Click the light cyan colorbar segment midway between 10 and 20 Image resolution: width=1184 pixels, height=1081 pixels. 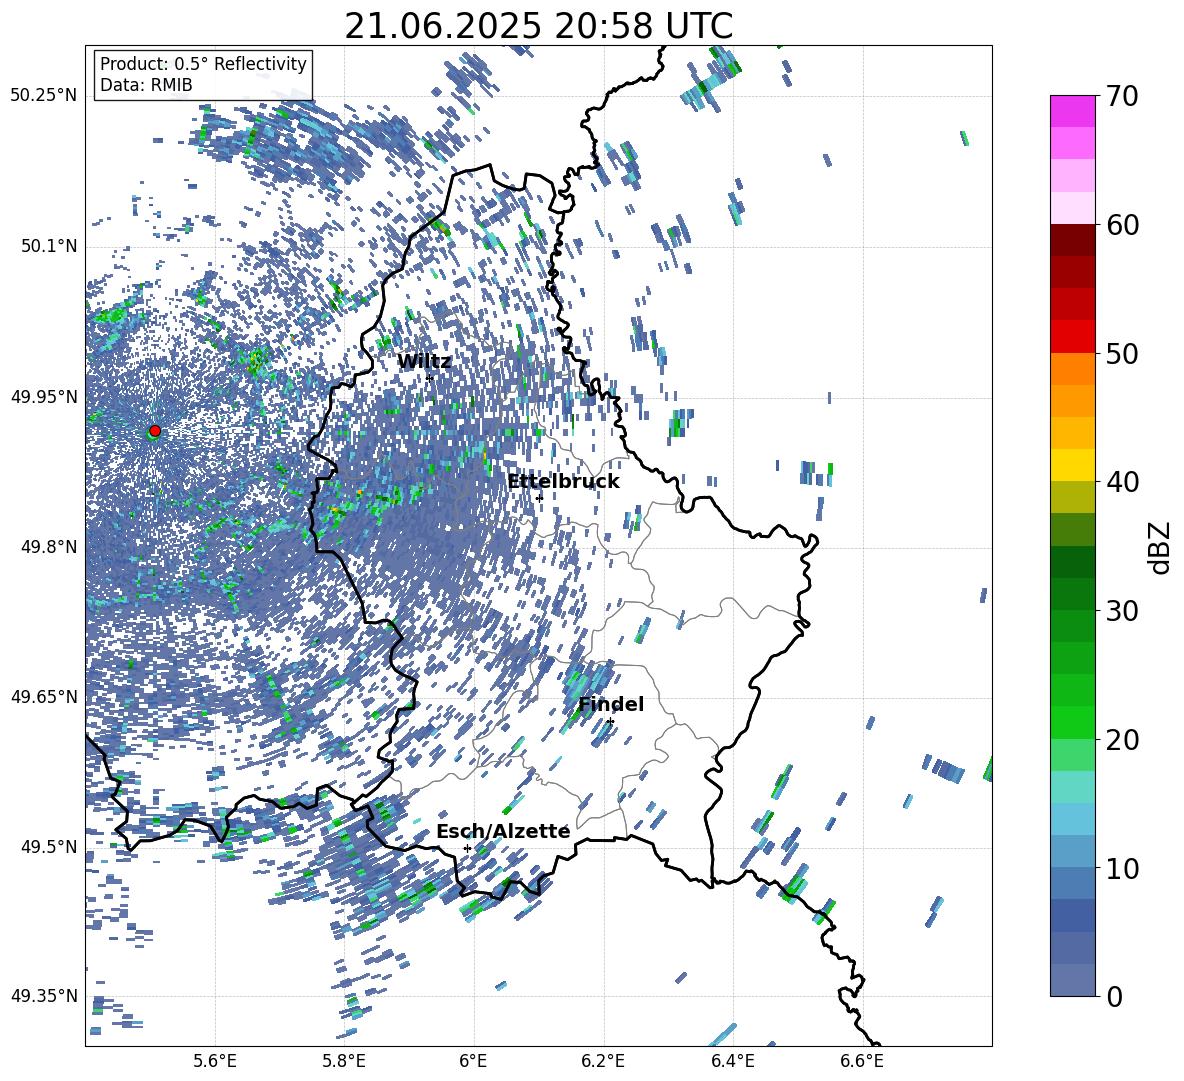(x=1072, y=787)
